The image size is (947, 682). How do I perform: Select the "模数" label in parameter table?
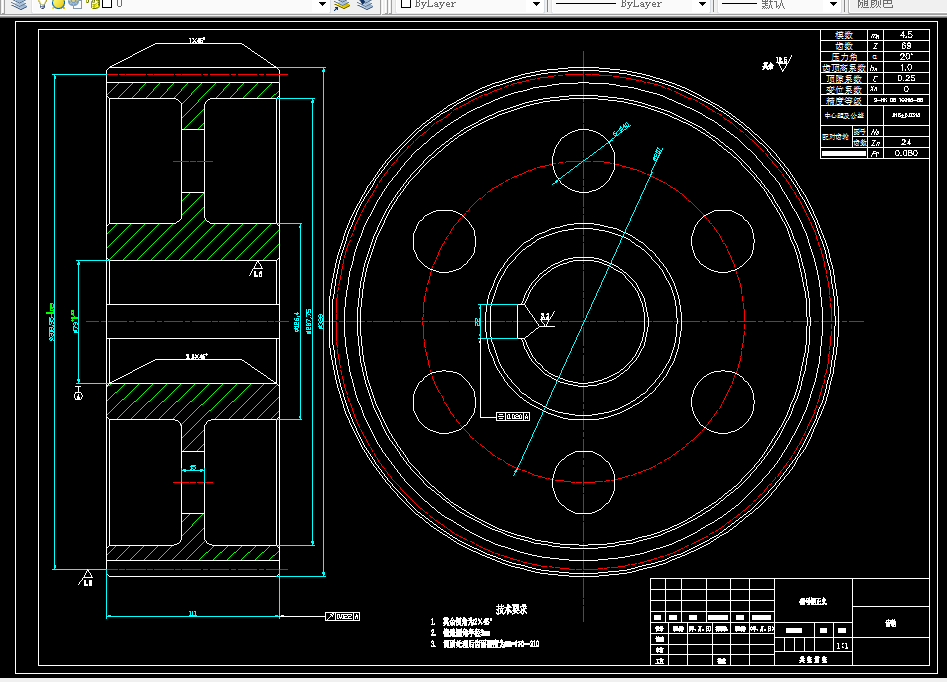pos(844,35)
